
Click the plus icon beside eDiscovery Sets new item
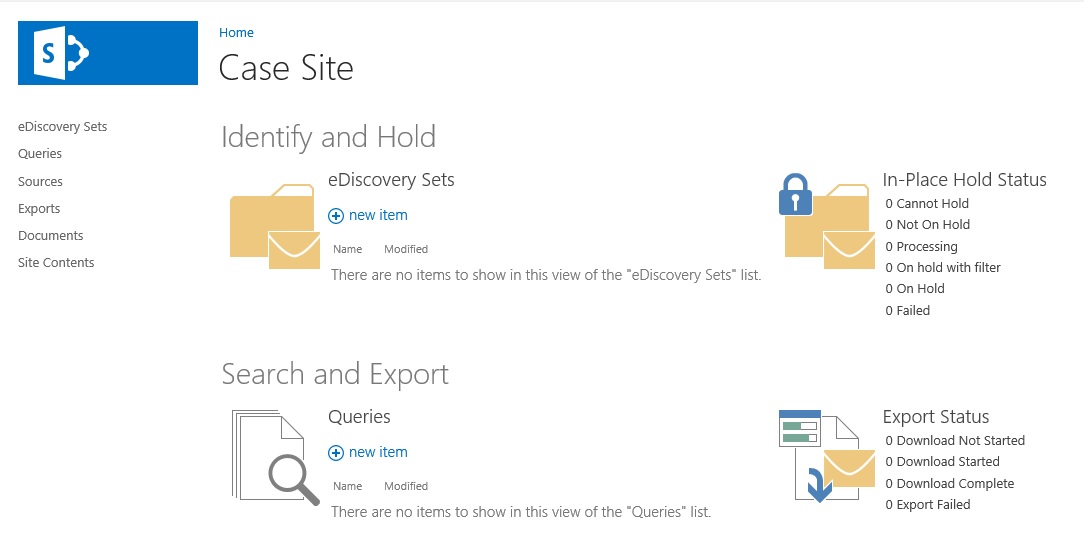click(x=336, y=216)
